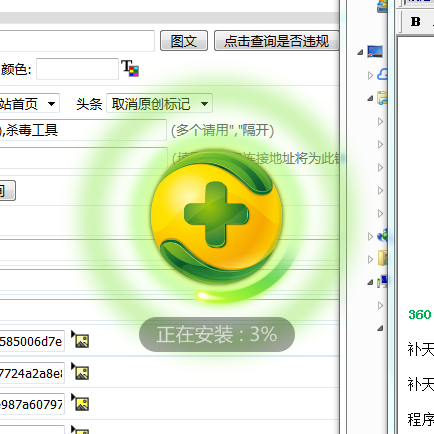Image resolution: width=434 pixels, height=434 pixels.
Task: Select the cloud drive icon in explorer tree
Action: click(x=382, y=74)
